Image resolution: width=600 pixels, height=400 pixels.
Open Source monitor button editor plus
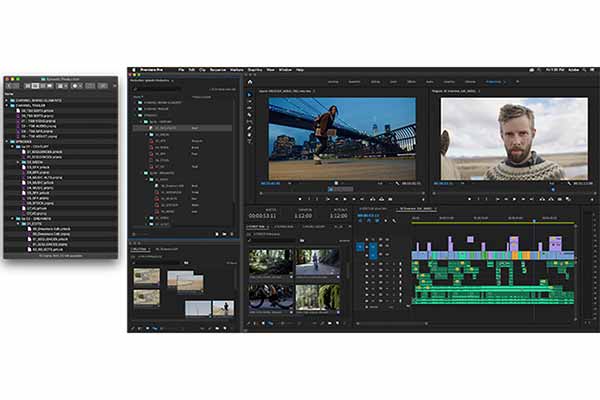pyautogui.click(x=423, y=199)
